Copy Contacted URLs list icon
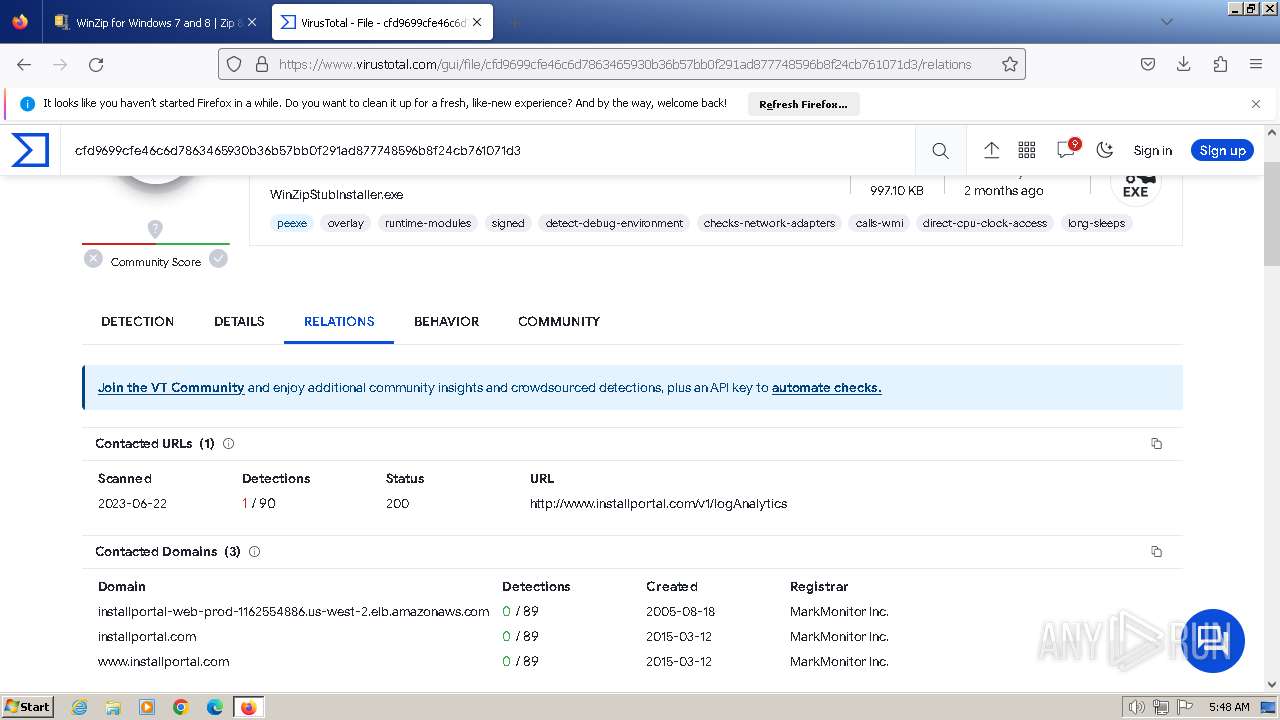Image resolution: width=1280 pixels, height=720 pixels. pyautogui.click(x=1157, y=443)
